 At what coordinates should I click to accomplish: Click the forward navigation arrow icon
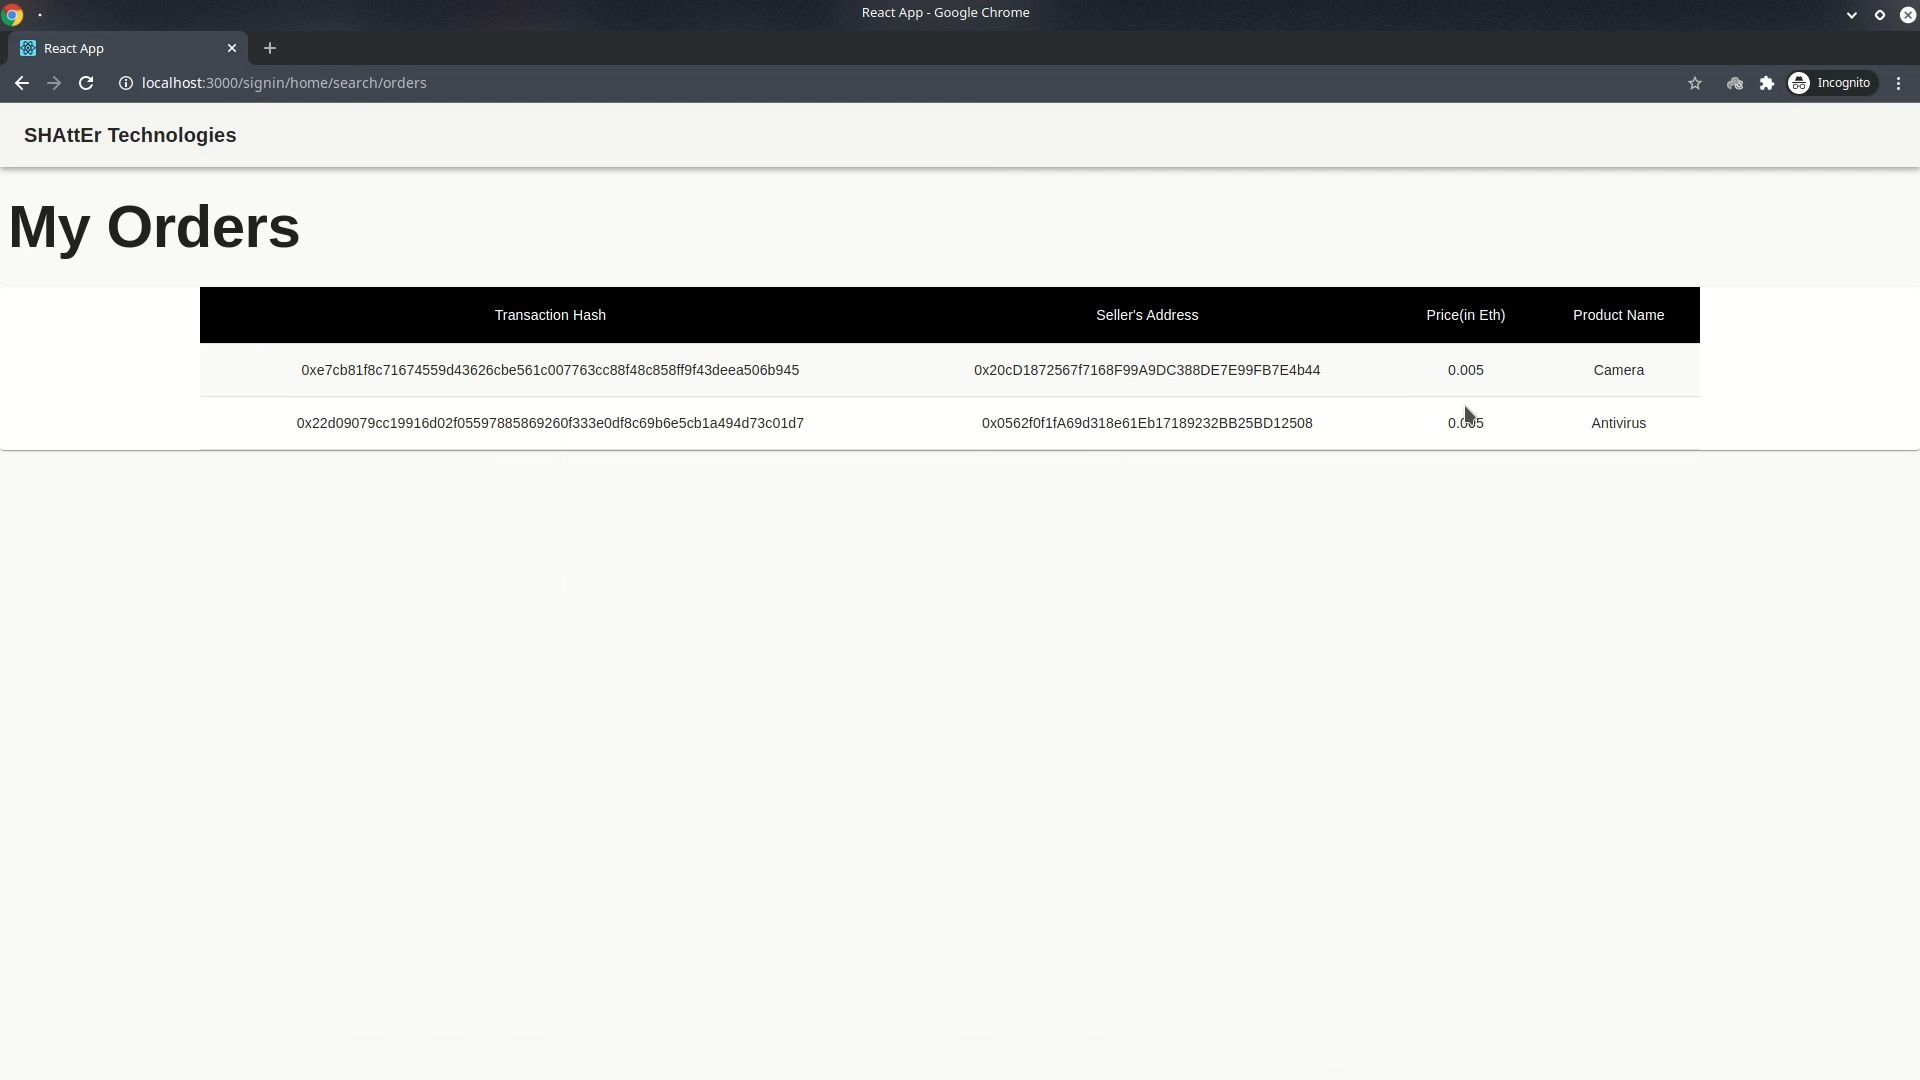[x=54, y=82]
